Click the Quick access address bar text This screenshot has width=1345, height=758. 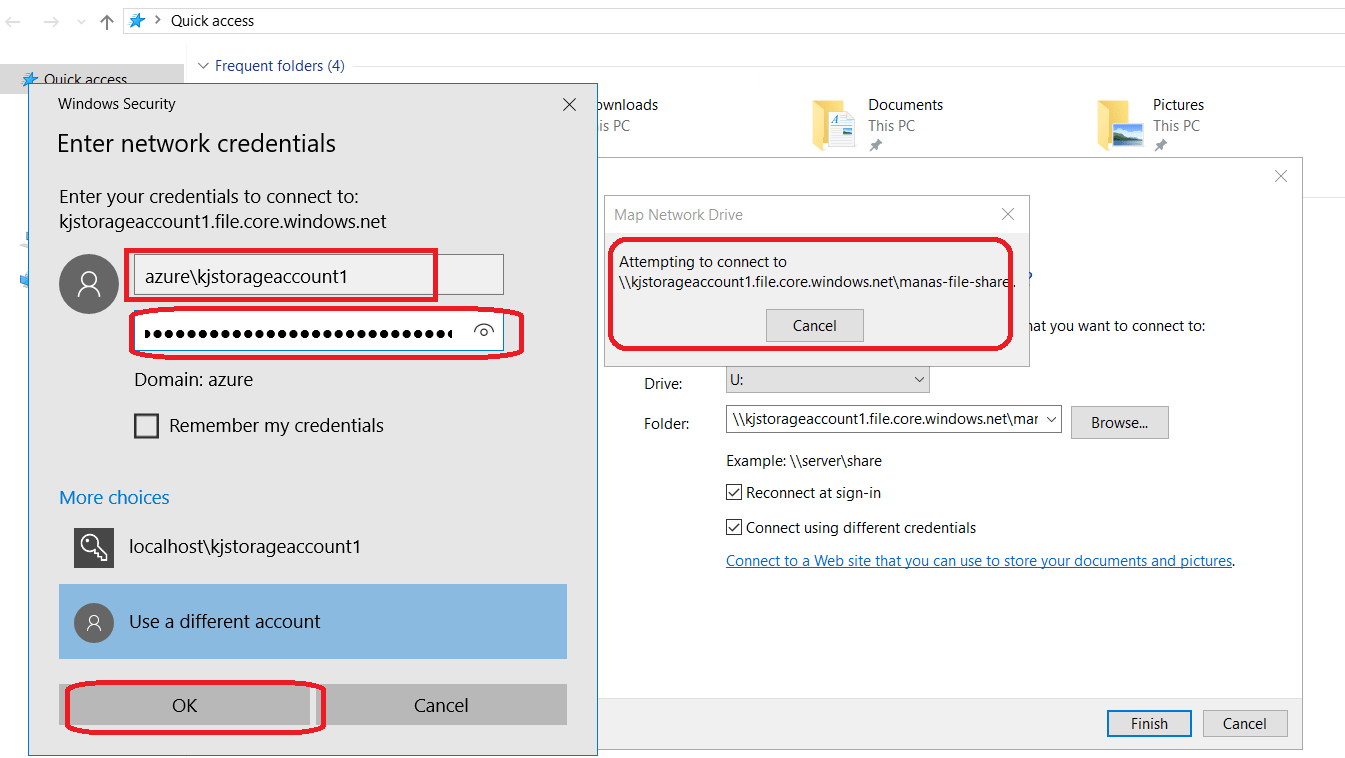[212, 21]
